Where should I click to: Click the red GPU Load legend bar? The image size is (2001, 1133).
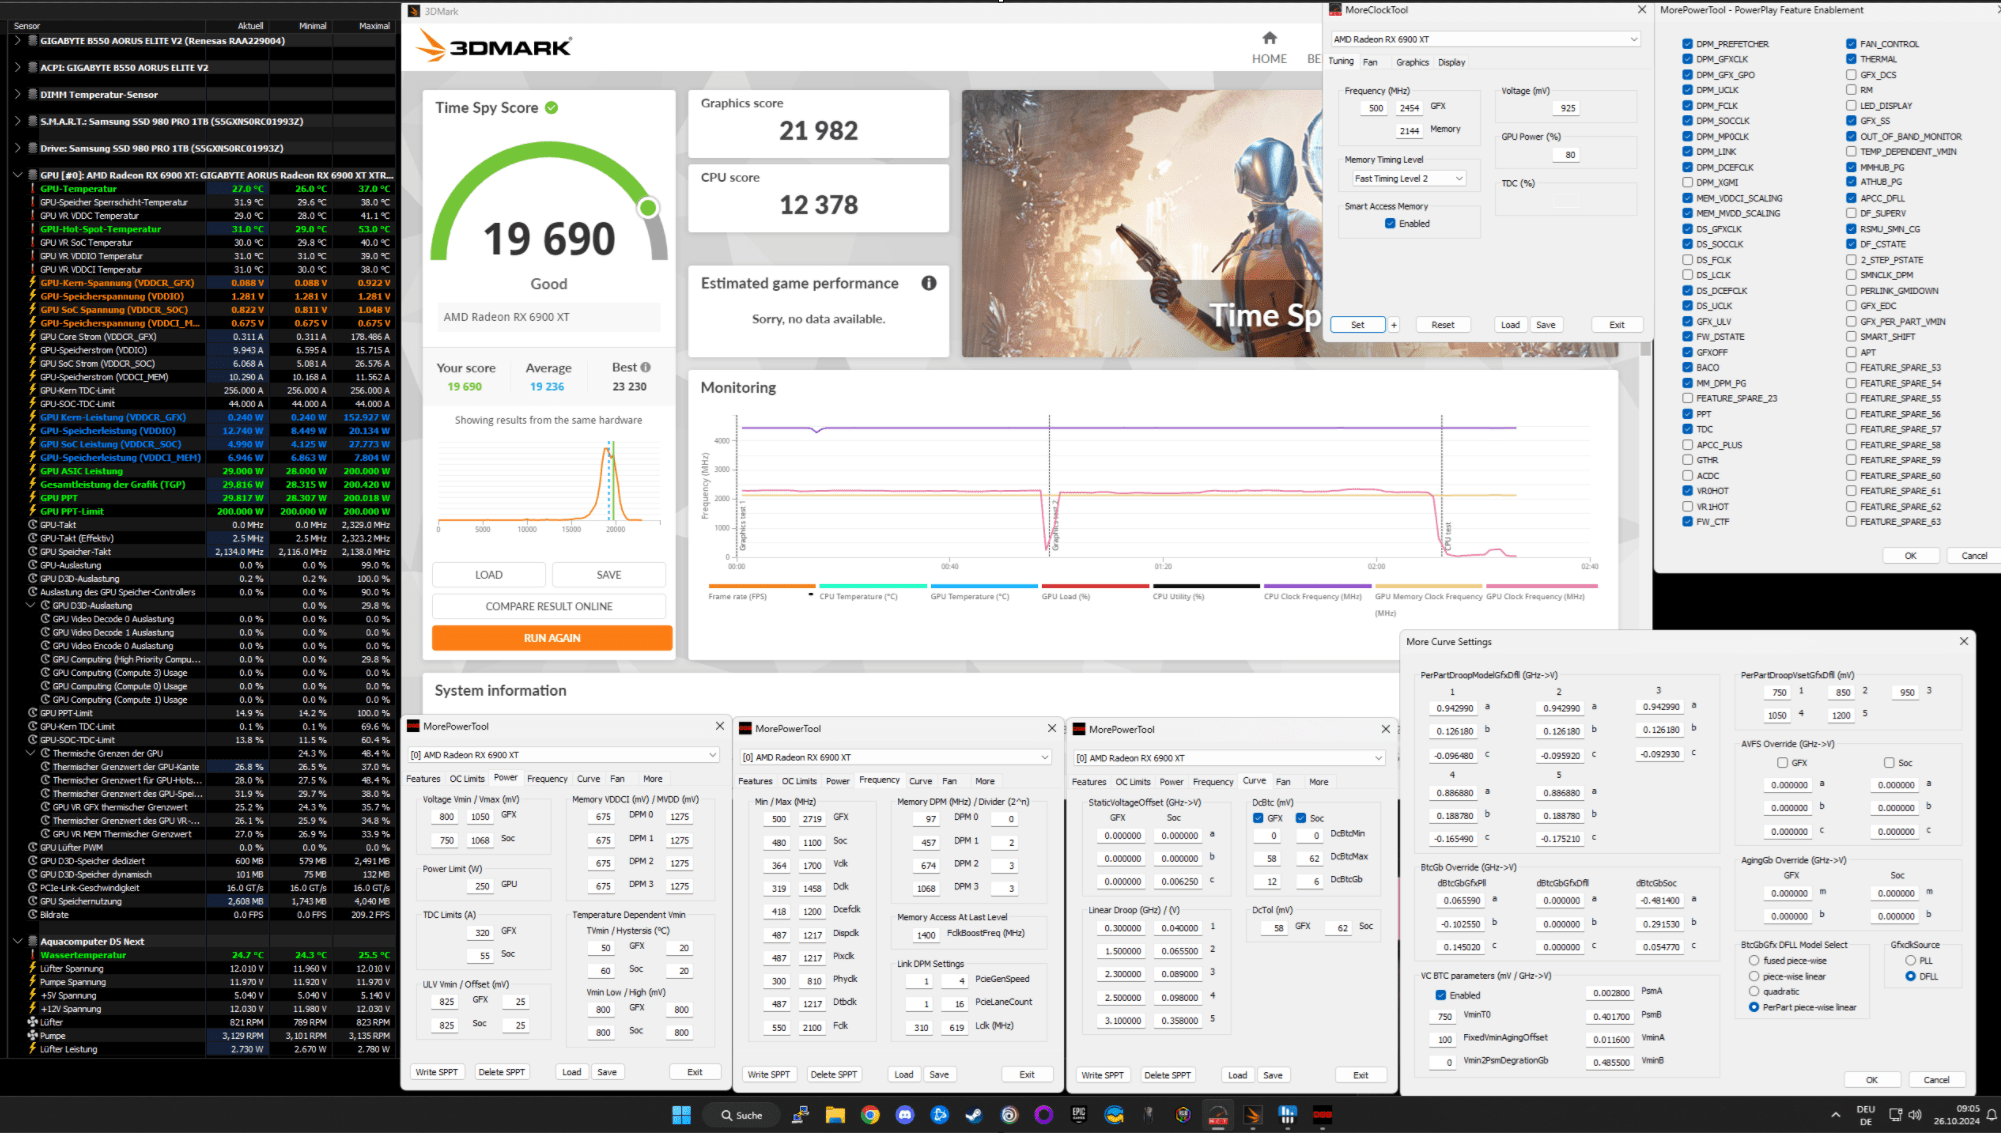pos(1095,586)
